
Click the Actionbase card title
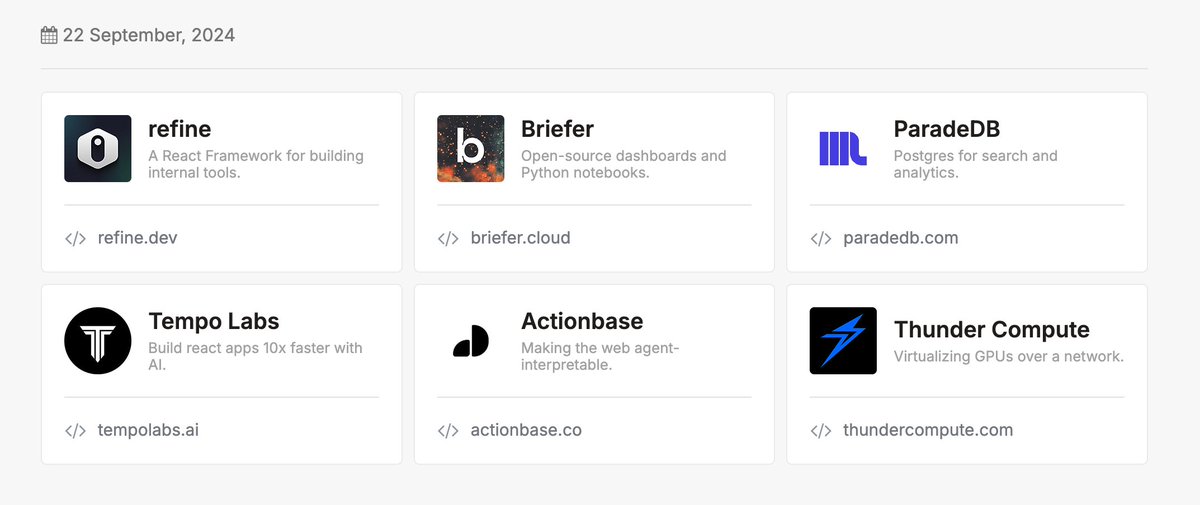(582, 321)
